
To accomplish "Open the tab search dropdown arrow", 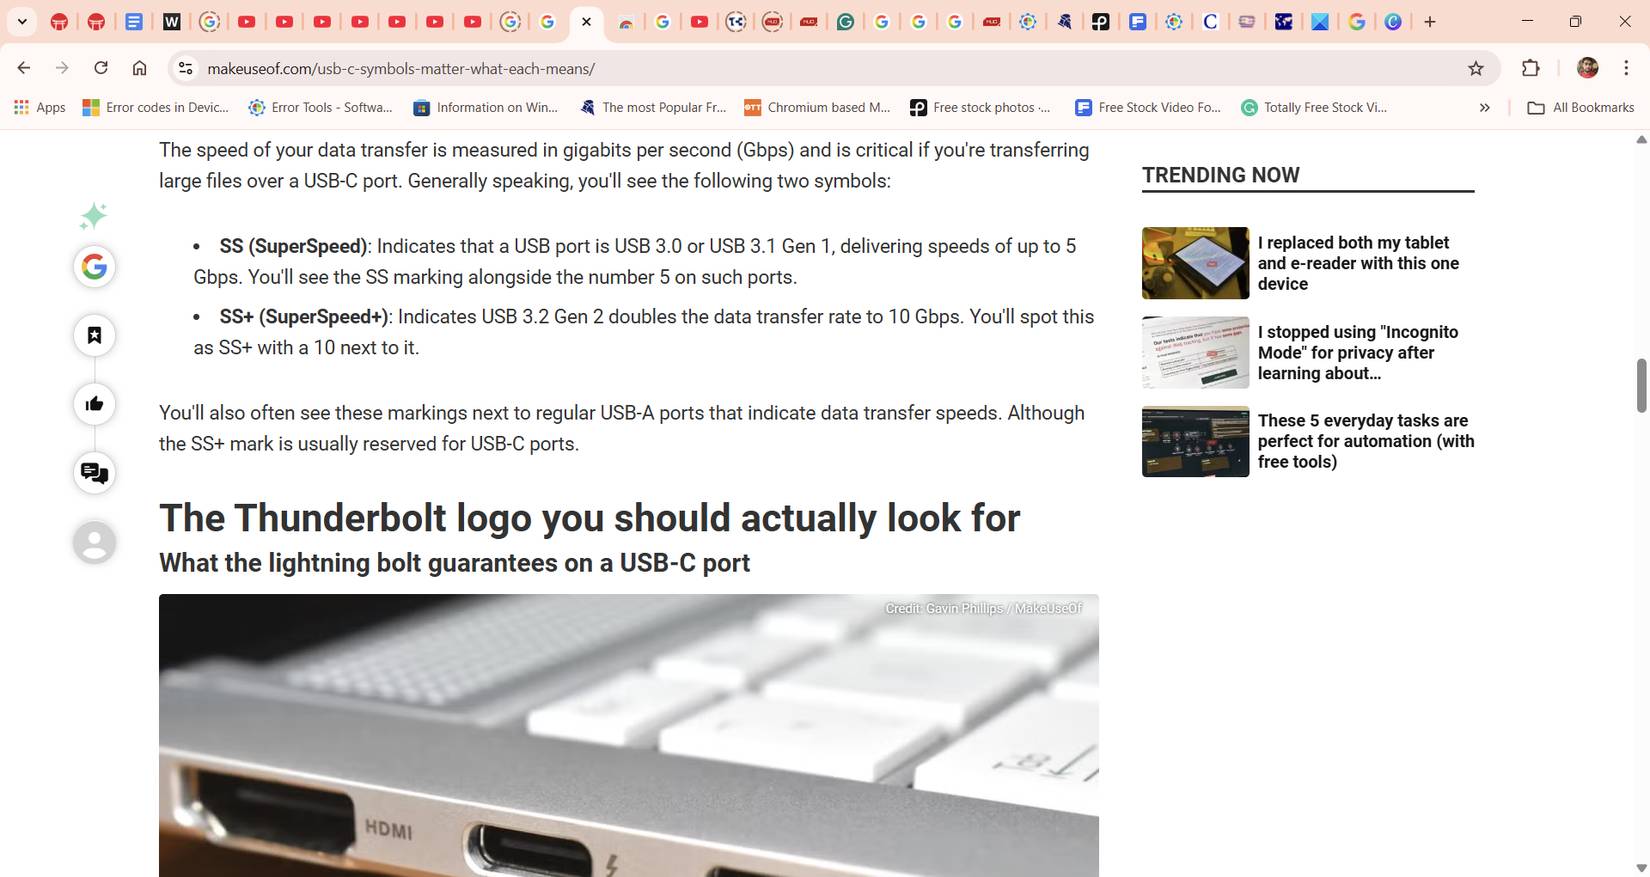I will coord(22,21).
